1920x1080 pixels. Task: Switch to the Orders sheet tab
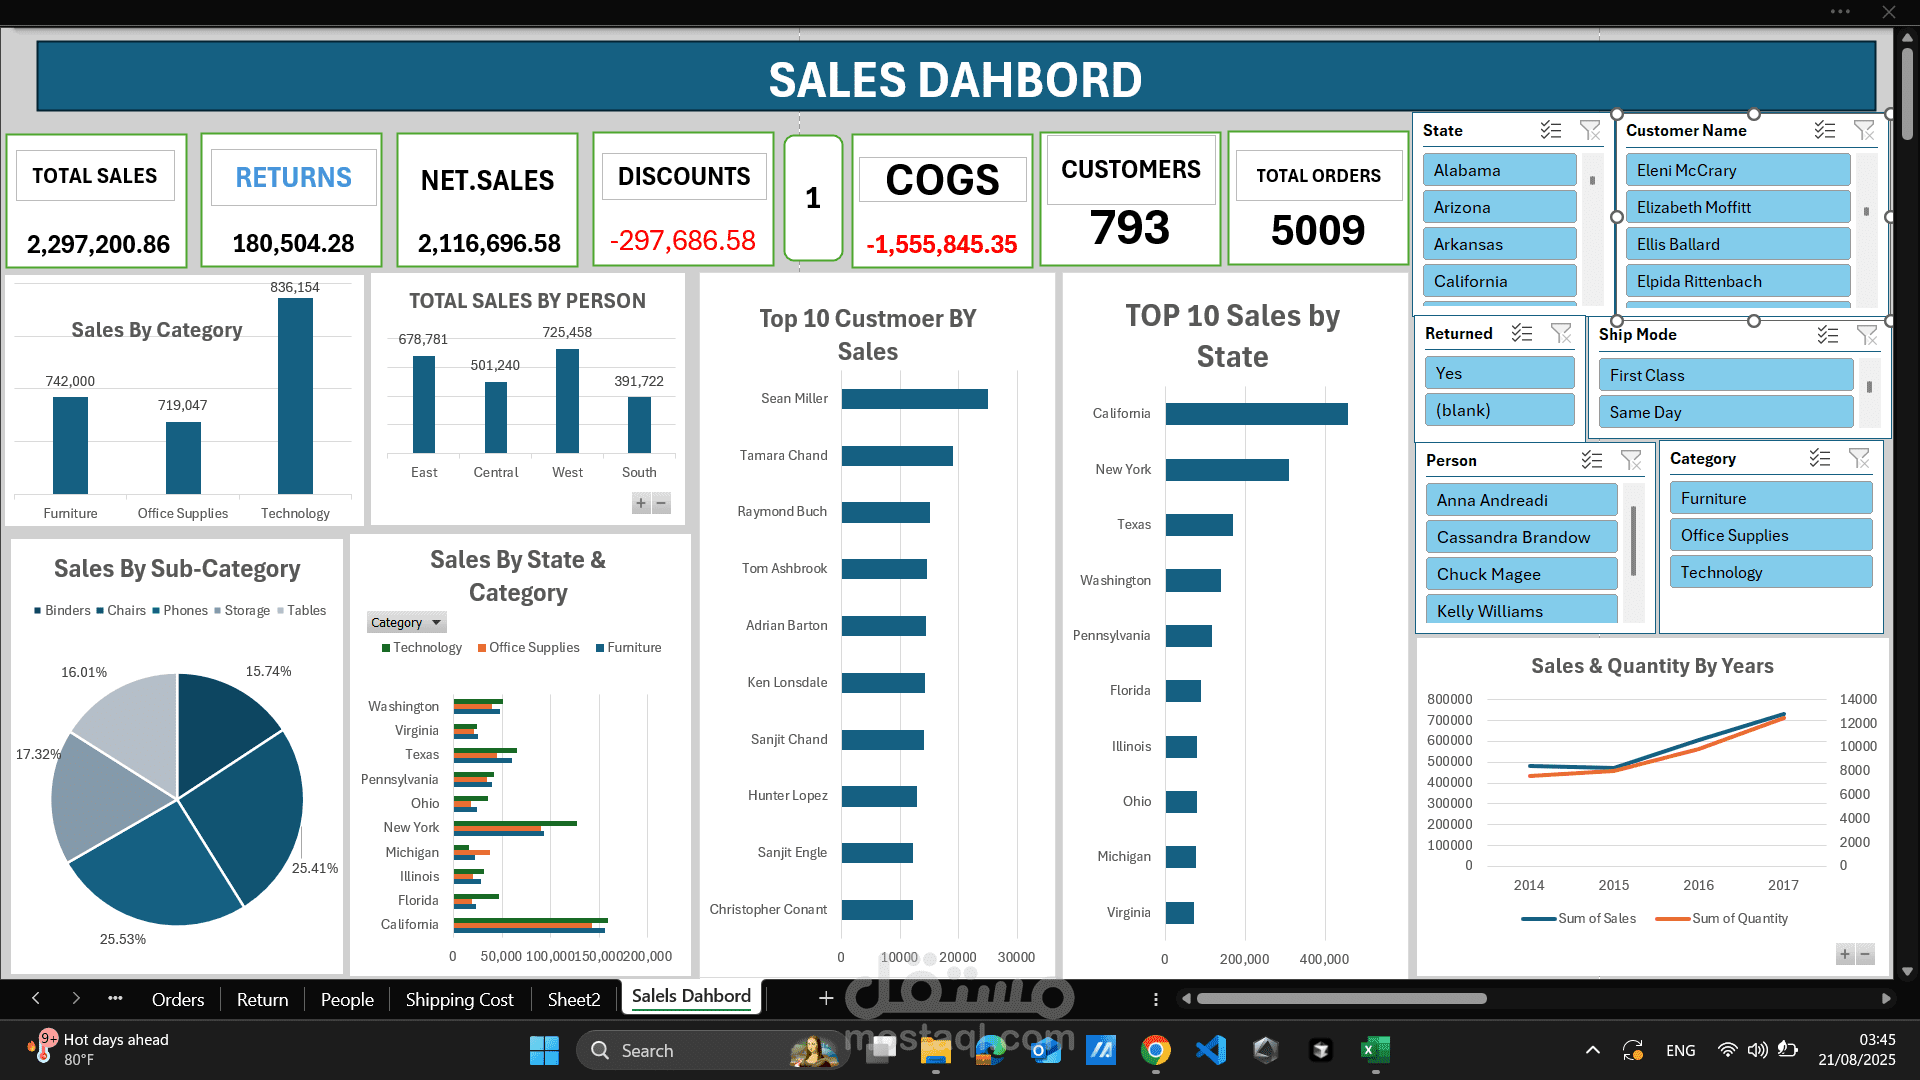click(x=177, y=999)
